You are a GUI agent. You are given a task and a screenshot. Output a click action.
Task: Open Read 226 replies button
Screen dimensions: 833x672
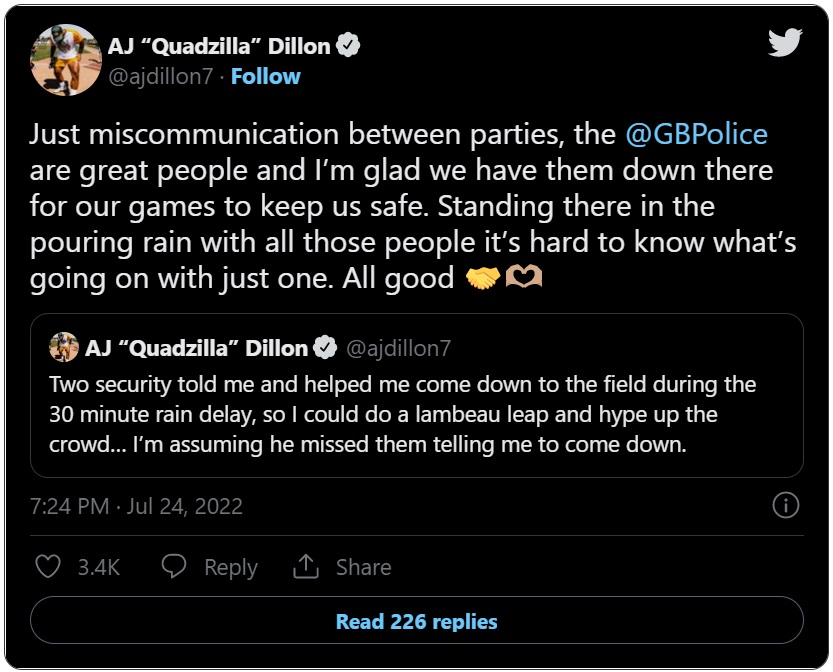click(416, 621)
